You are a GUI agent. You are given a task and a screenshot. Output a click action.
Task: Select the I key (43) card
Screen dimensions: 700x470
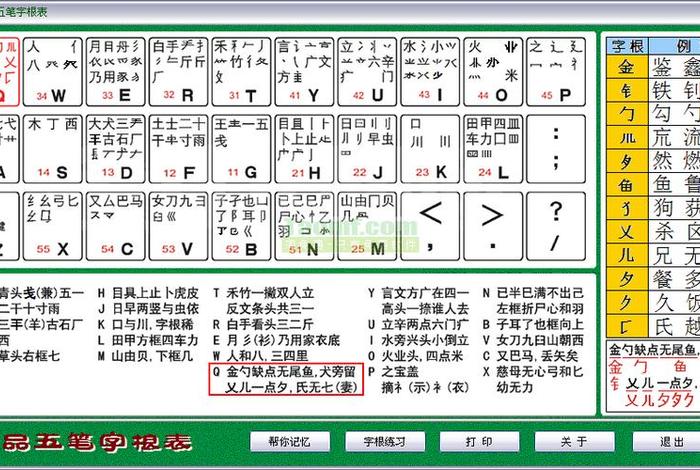(x=430, y=72)
